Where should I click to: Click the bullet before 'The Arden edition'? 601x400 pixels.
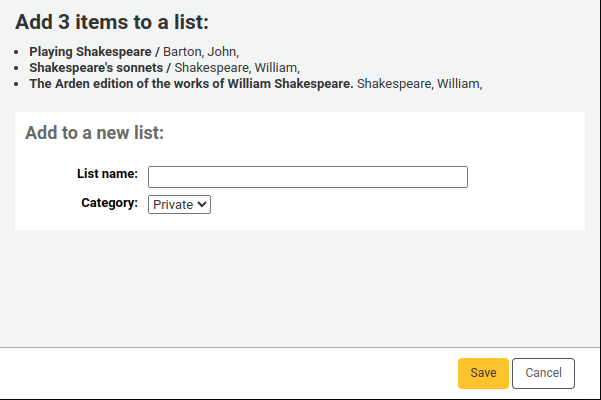[20, 84]
